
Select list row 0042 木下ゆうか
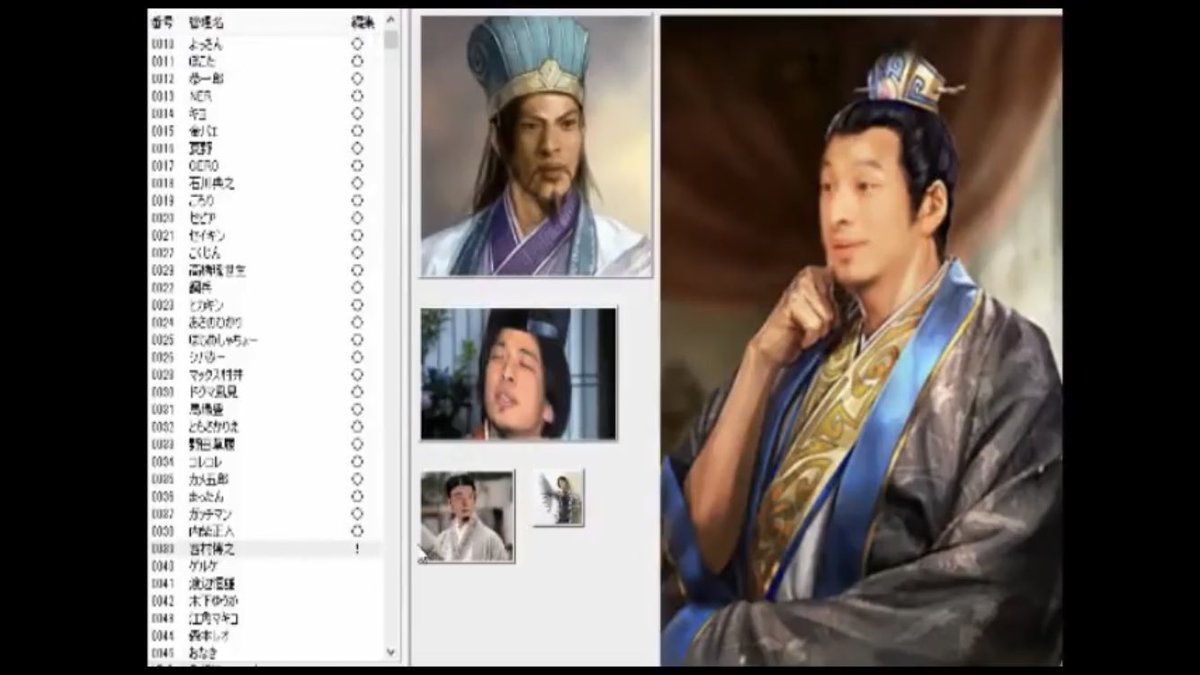point(266,600)
